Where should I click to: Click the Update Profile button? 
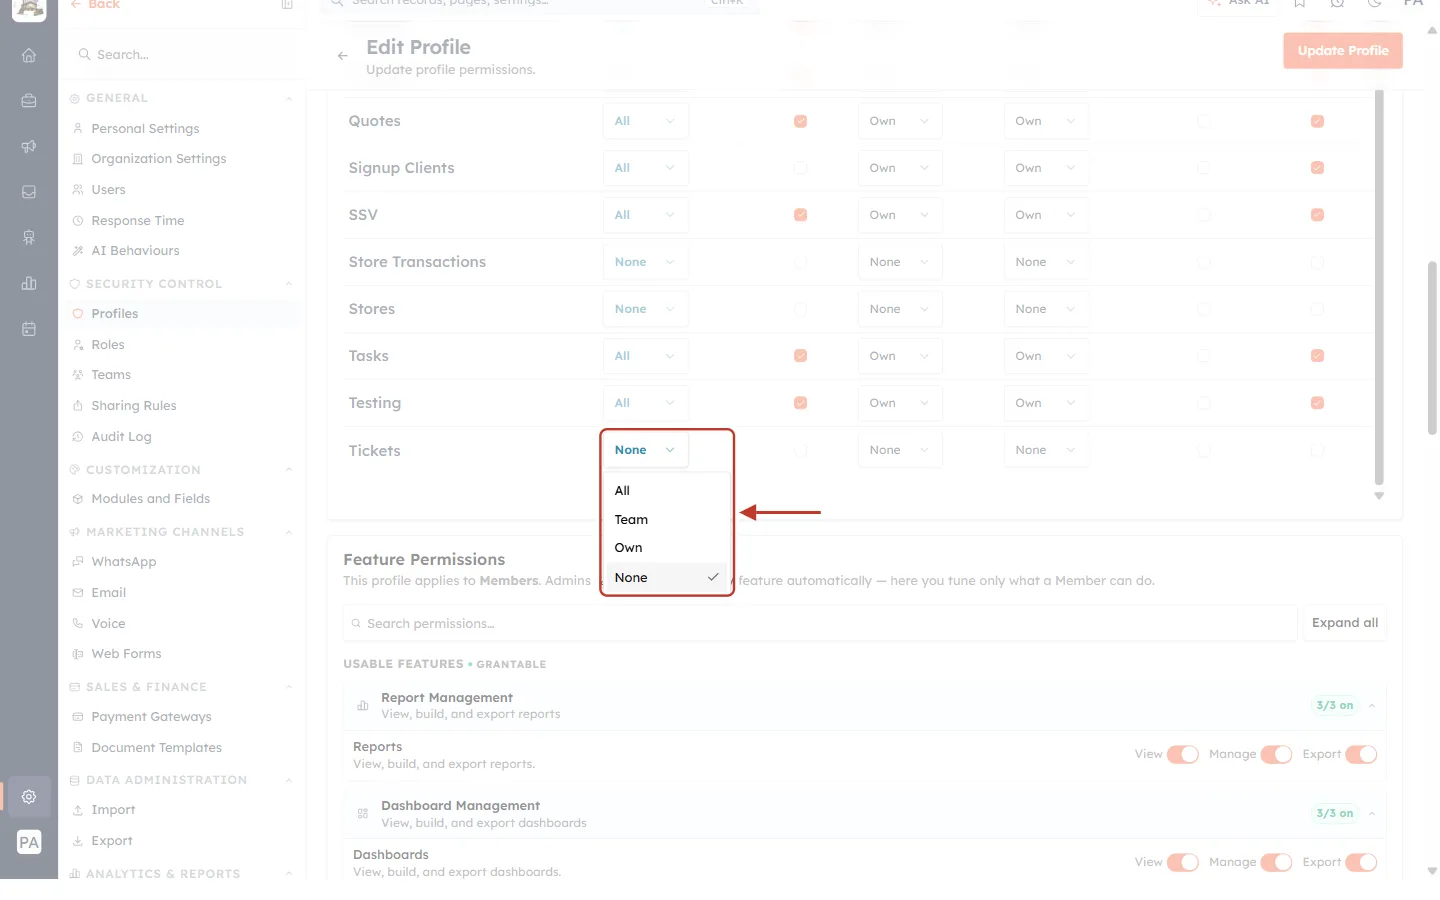coord(1343,51)
